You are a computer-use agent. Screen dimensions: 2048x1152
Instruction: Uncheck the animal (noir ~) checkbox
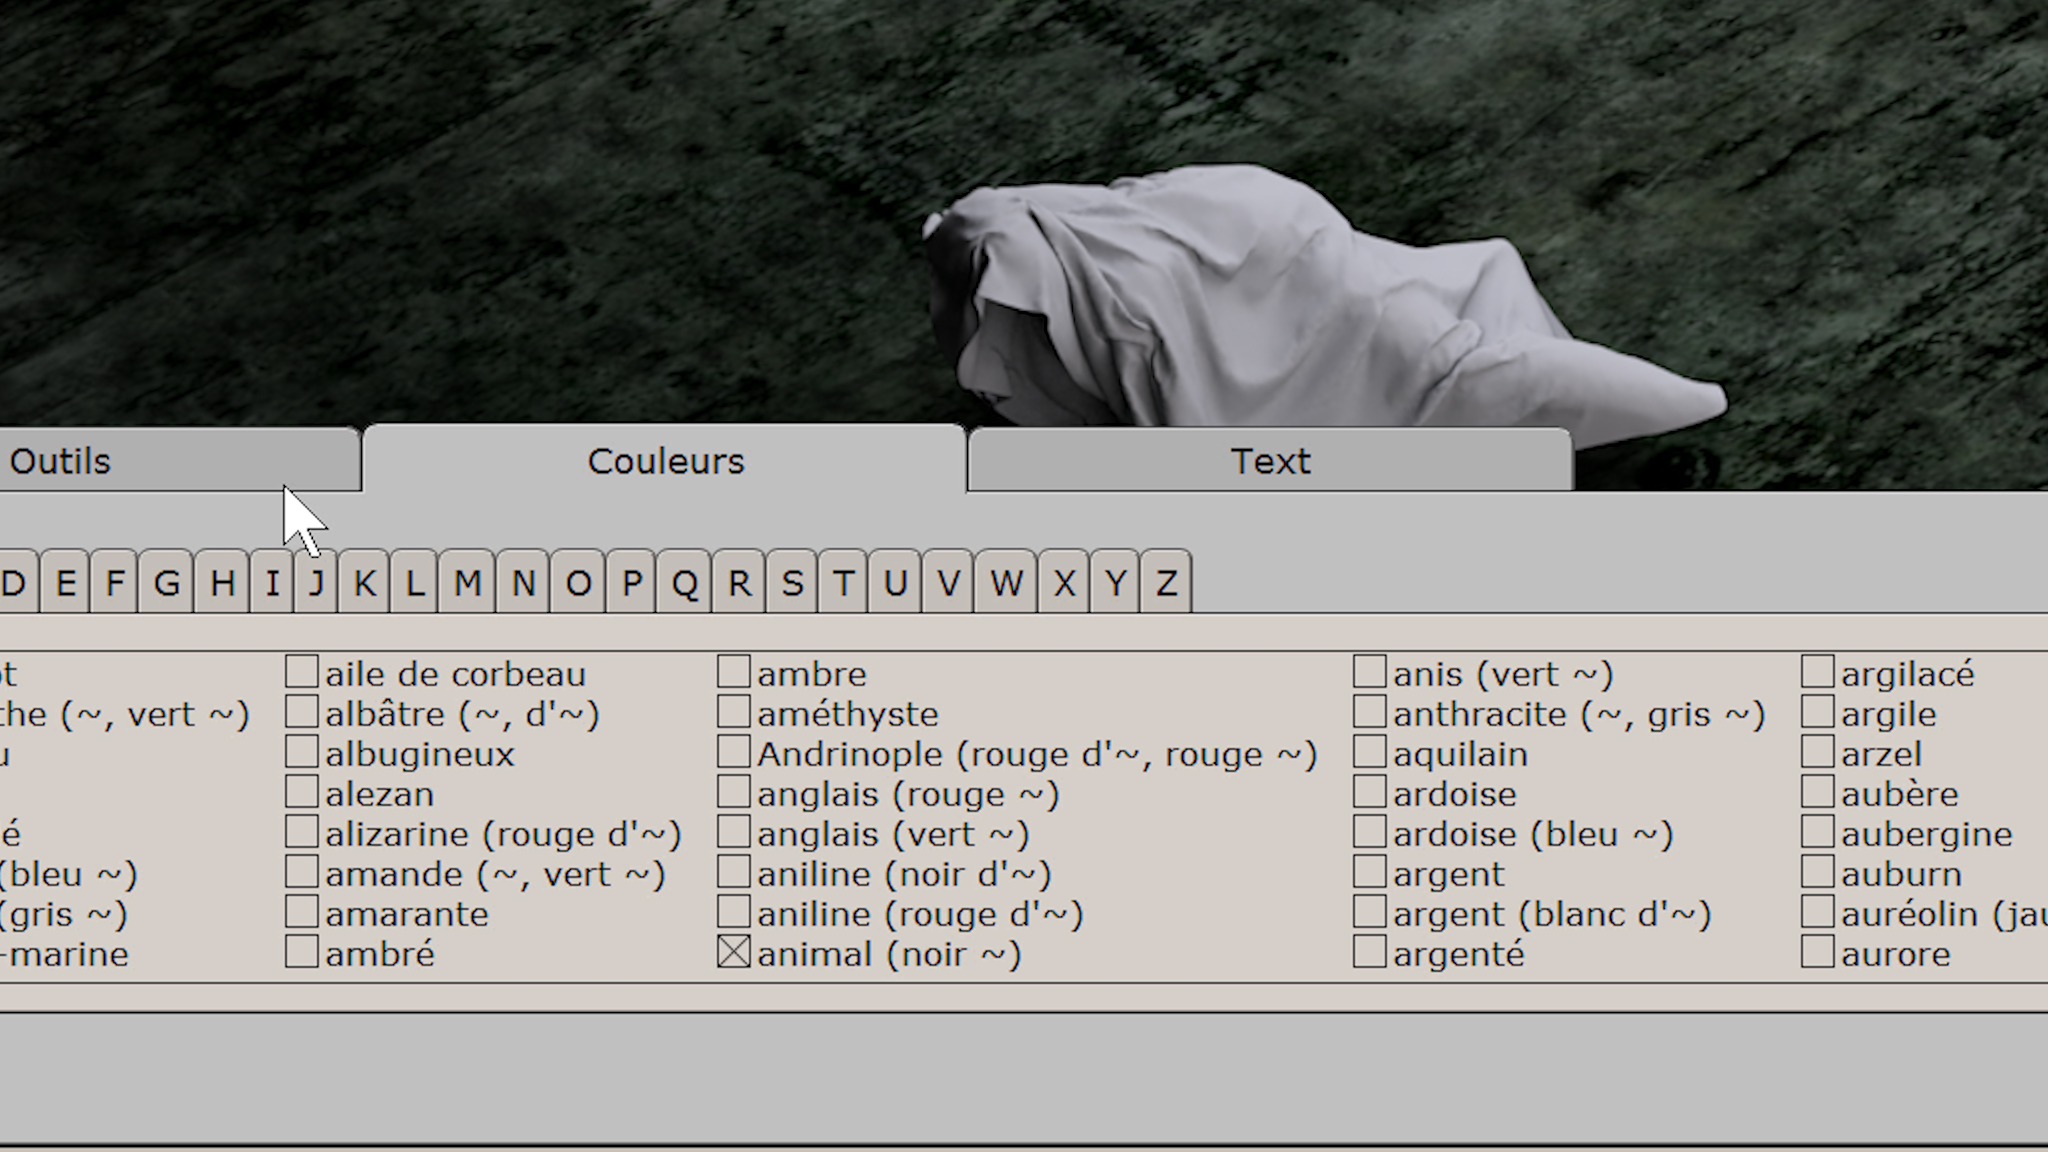(734, 953)
